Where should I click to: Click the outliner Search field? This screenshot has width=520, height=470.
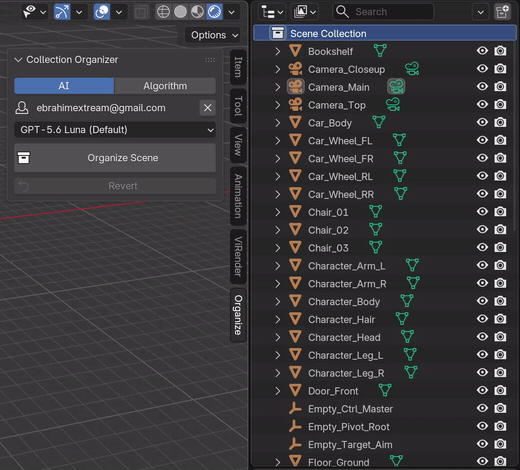click(383, 12)
